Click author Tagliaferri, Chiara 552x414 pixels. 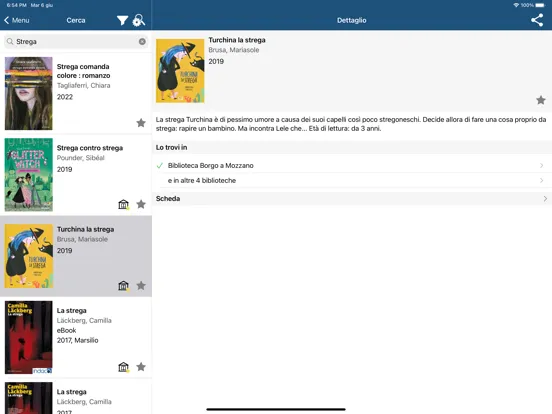click(83, 86)
